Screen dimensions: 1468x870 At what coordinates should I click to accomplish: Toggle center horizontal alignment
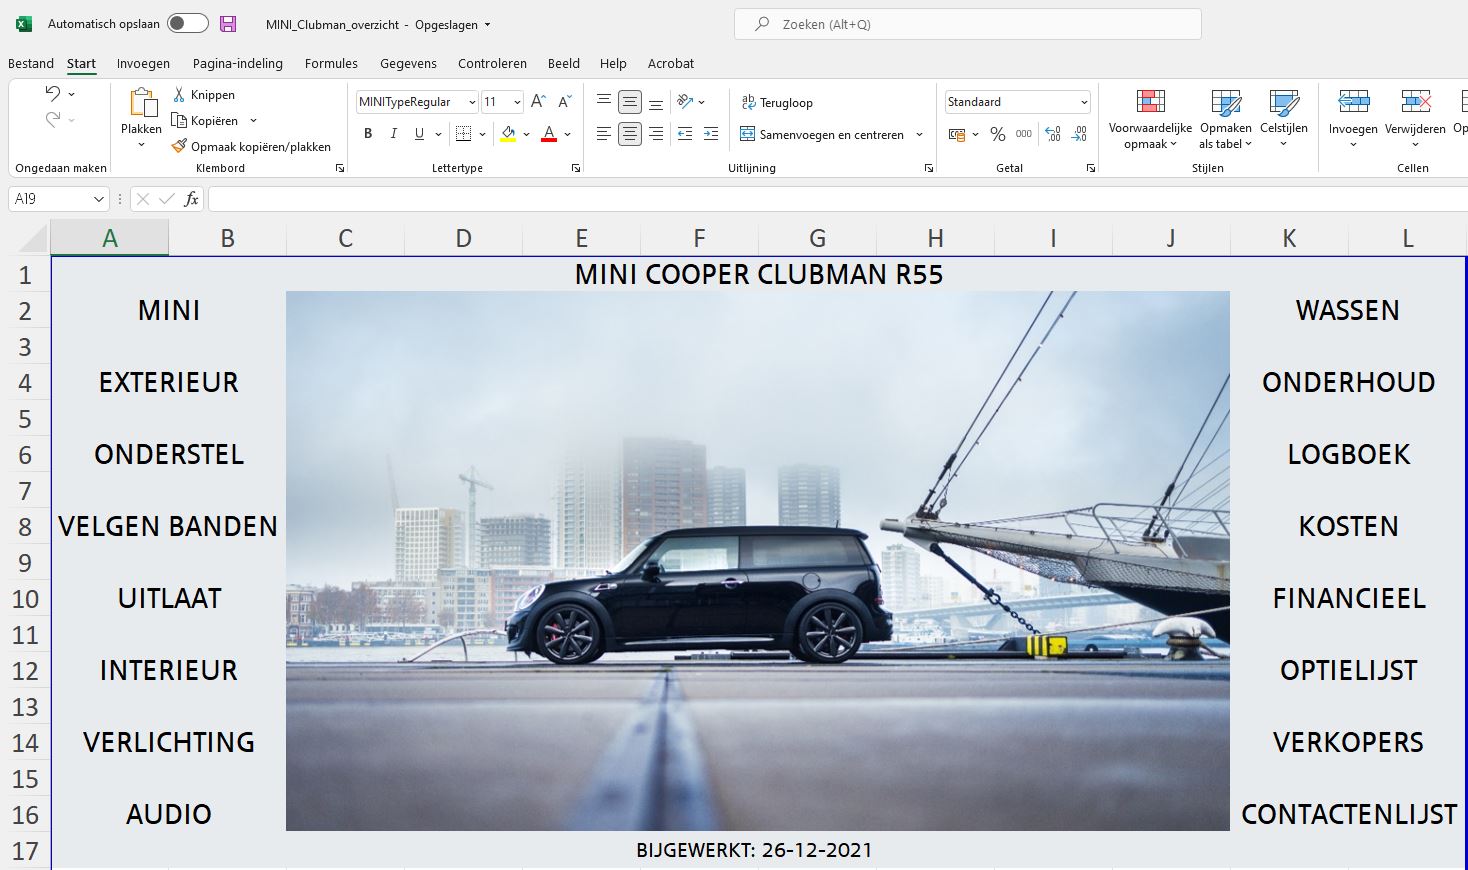pyautogui.click(x=629, y=133)
